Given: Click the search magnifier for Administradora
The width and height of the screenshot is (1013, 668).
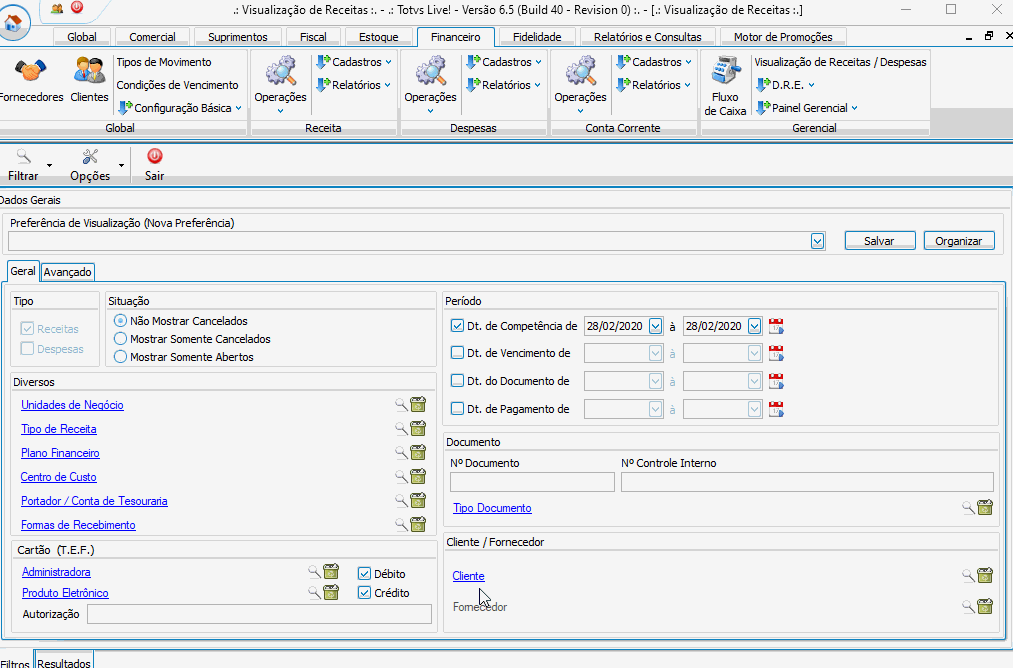Looking at the screenshot, I should tap(314, 572).
